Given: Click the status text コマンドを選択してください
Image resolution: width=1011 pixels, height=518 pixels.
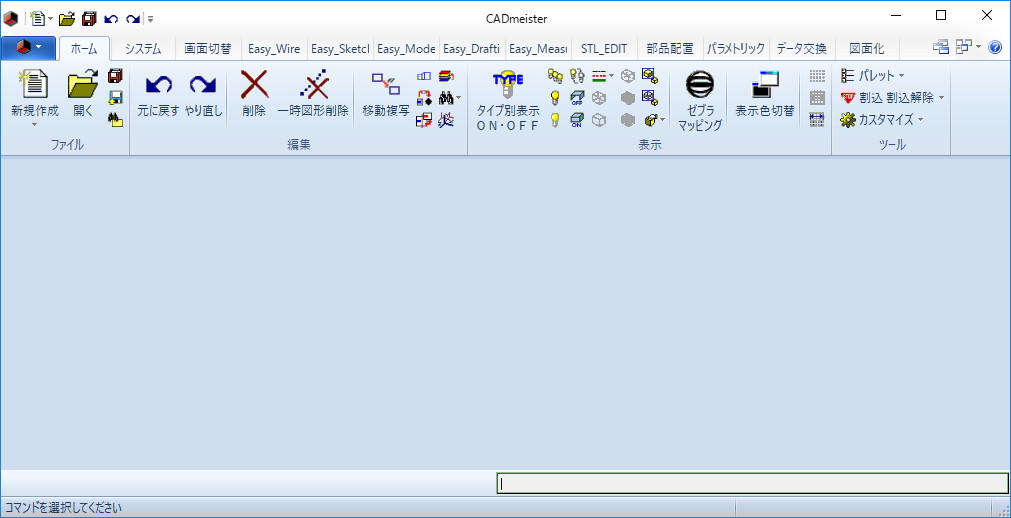Looking at the screenshot, I should pos(63,508).
